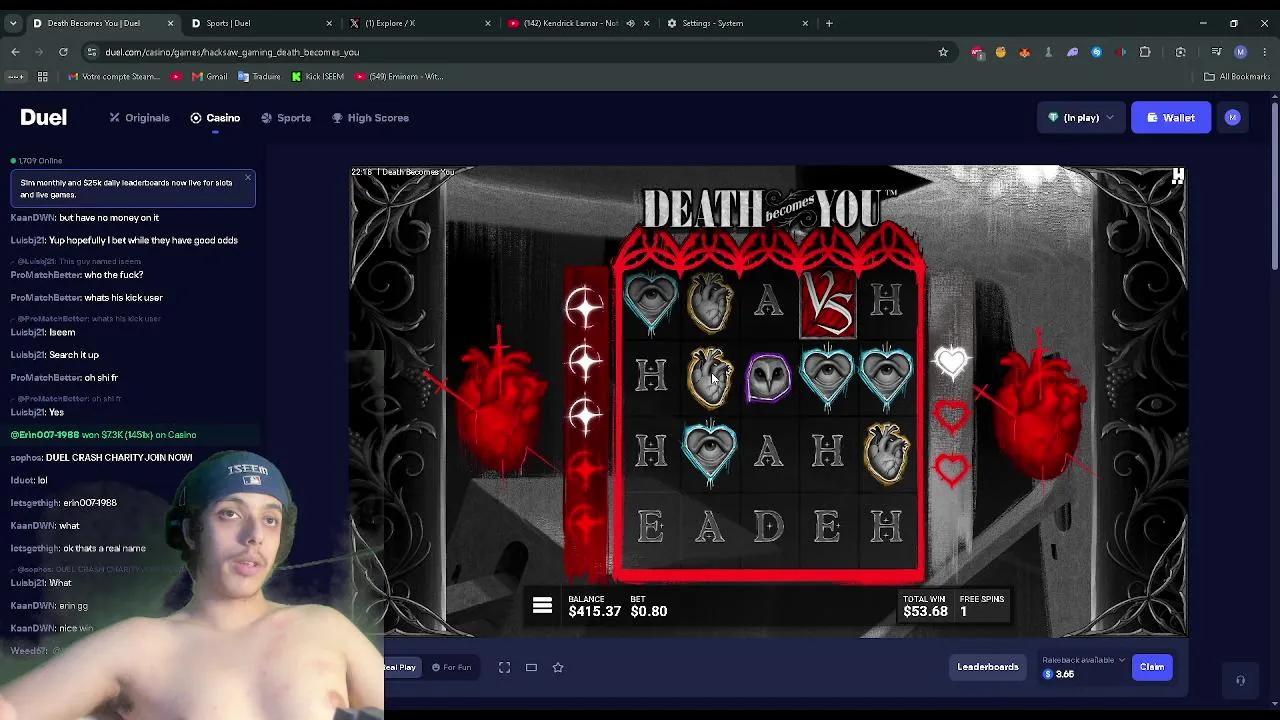Bookmark this page with the star
This screenshot has height=720, width=1280.
coord(943,52)
